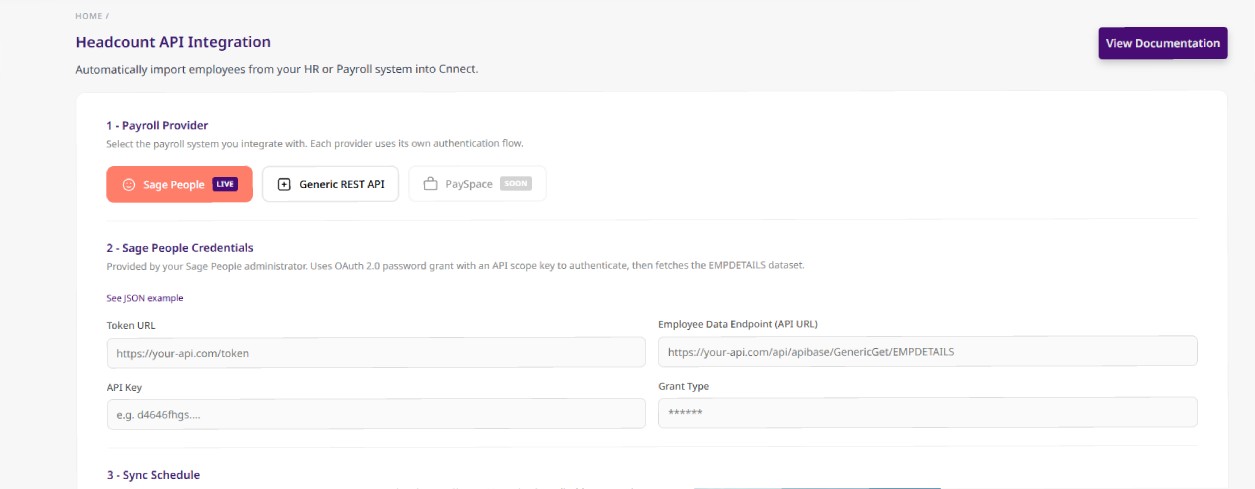Viewport: 1255px width, 489px height.
Task: Focus the API Key input field
Action: pyautogui.click(x=376, y=413)
